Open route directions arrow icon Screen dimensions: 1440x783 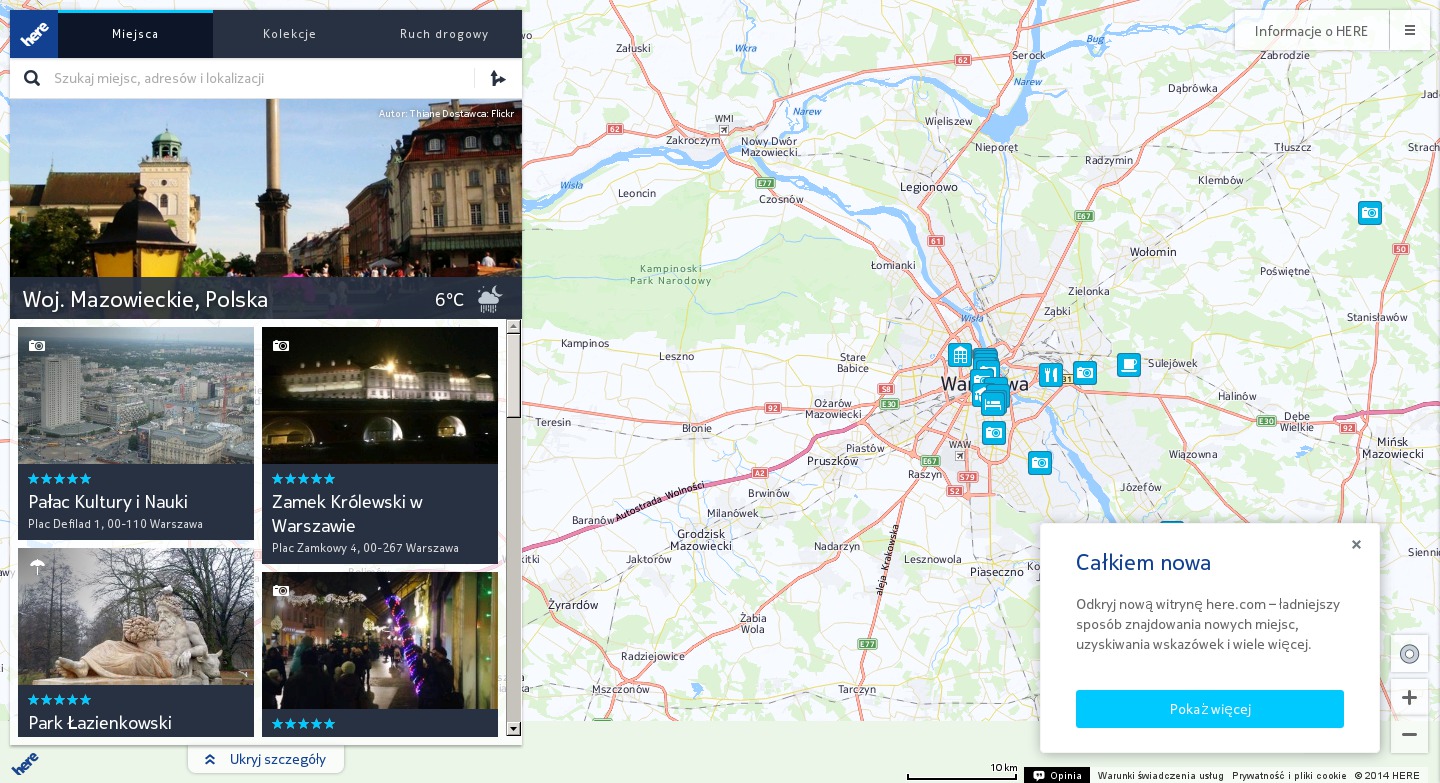pyautogui.click(x=498, y=78)
